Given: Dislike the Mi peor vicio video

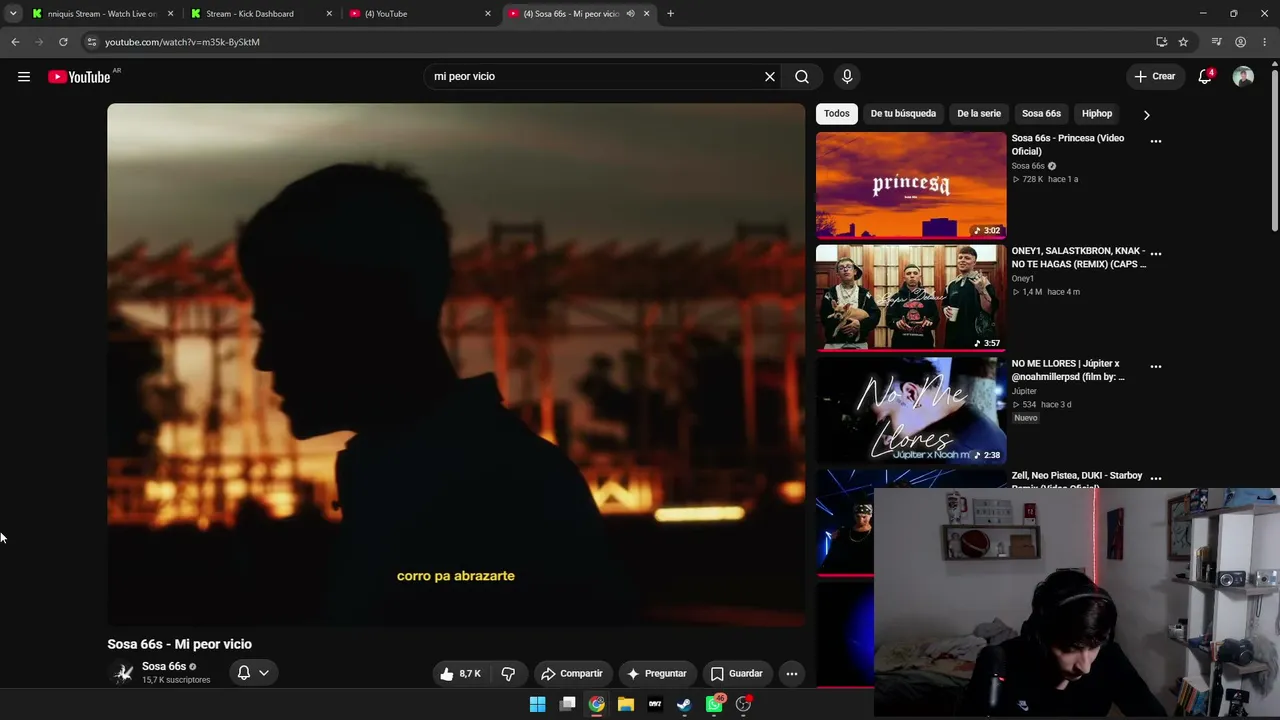Looking at the screenshot, I should pos(508,674).
